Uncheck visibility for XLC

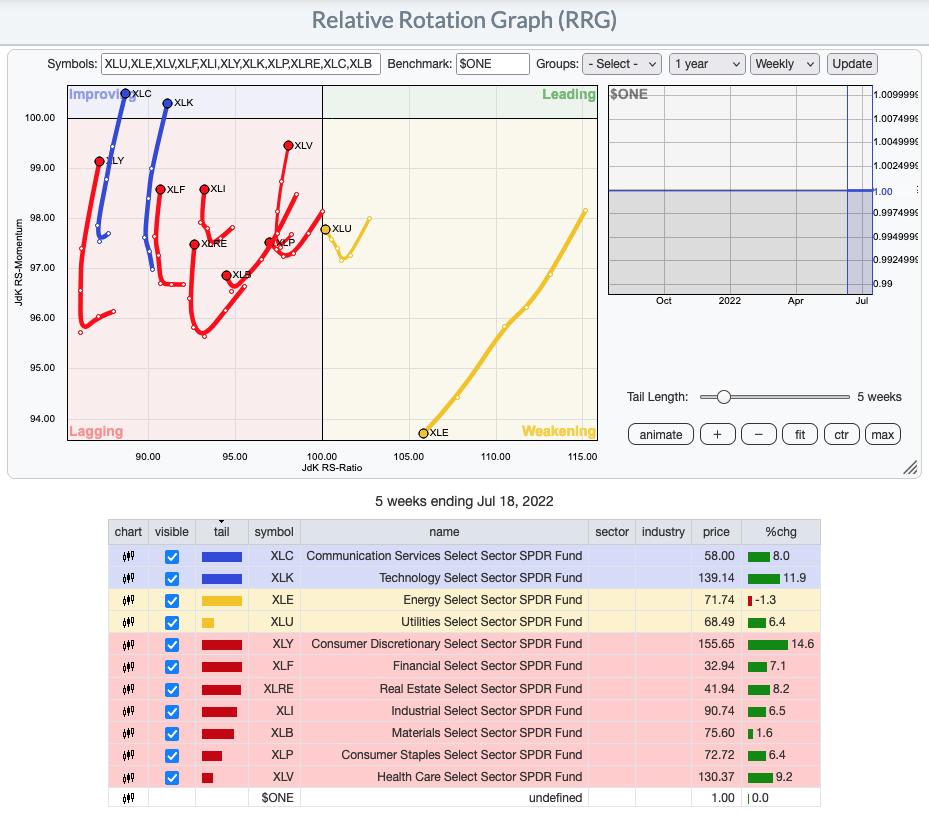[x=172, y=556]
